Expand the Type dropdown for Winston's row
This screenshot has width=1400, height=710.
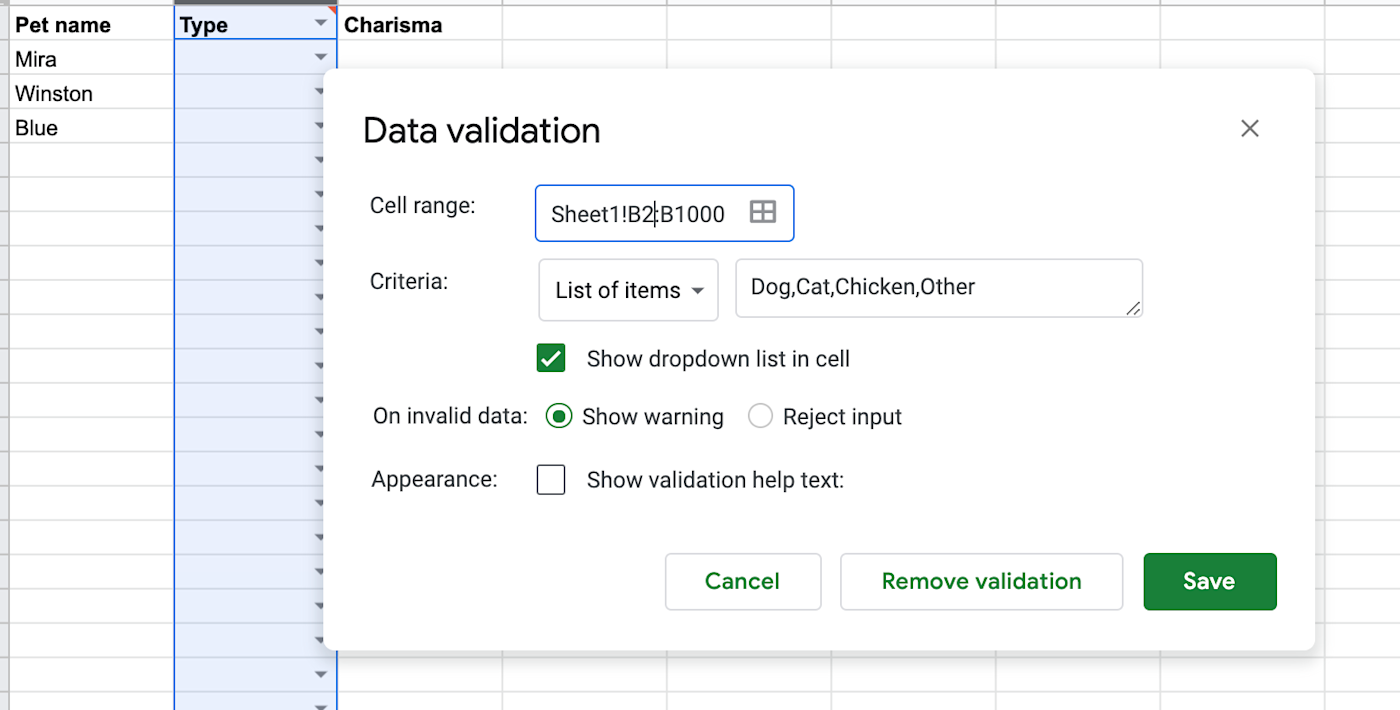pyautogui.click(x=320, y=93)
